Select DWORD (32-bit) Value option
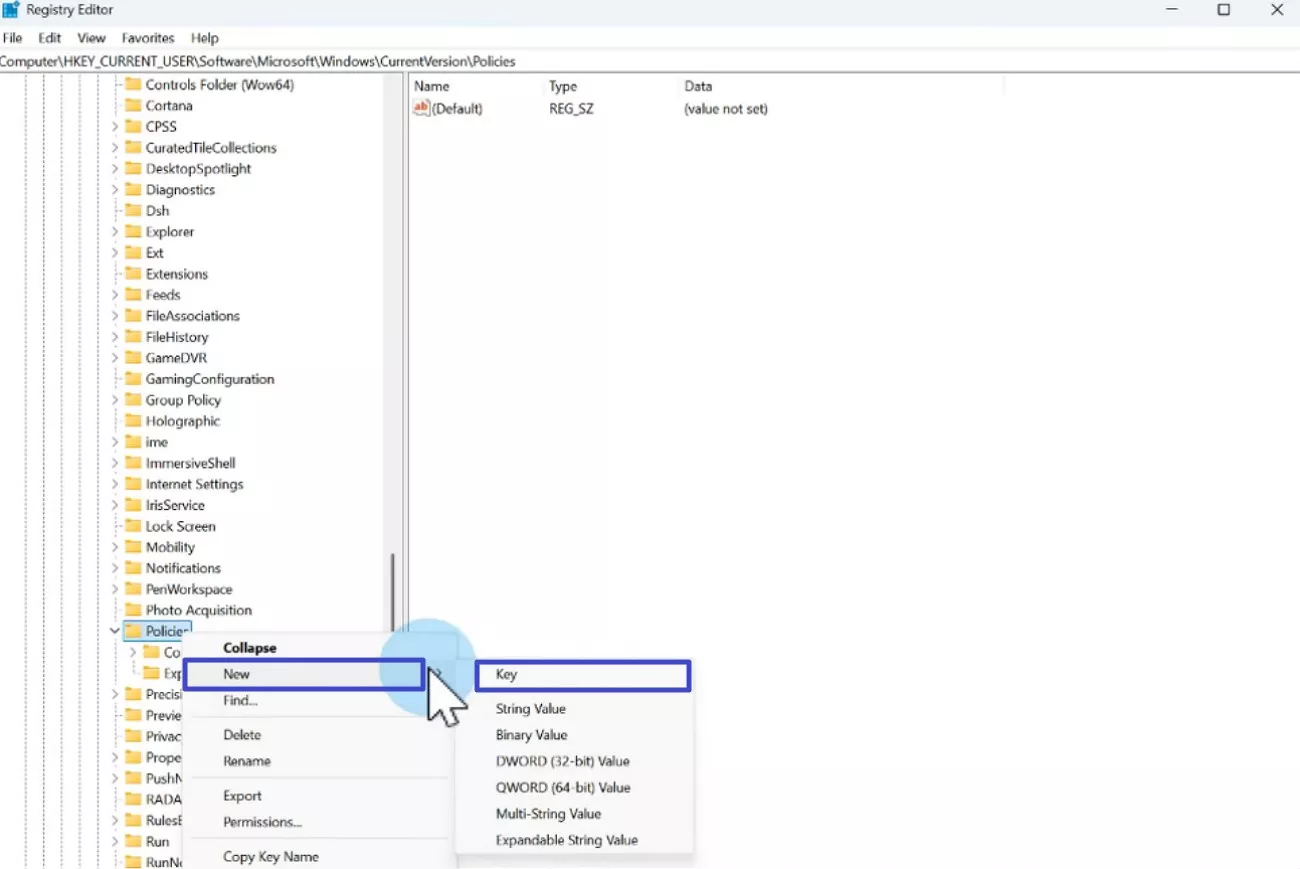The image size is (1300, 869). click(562, 762)
